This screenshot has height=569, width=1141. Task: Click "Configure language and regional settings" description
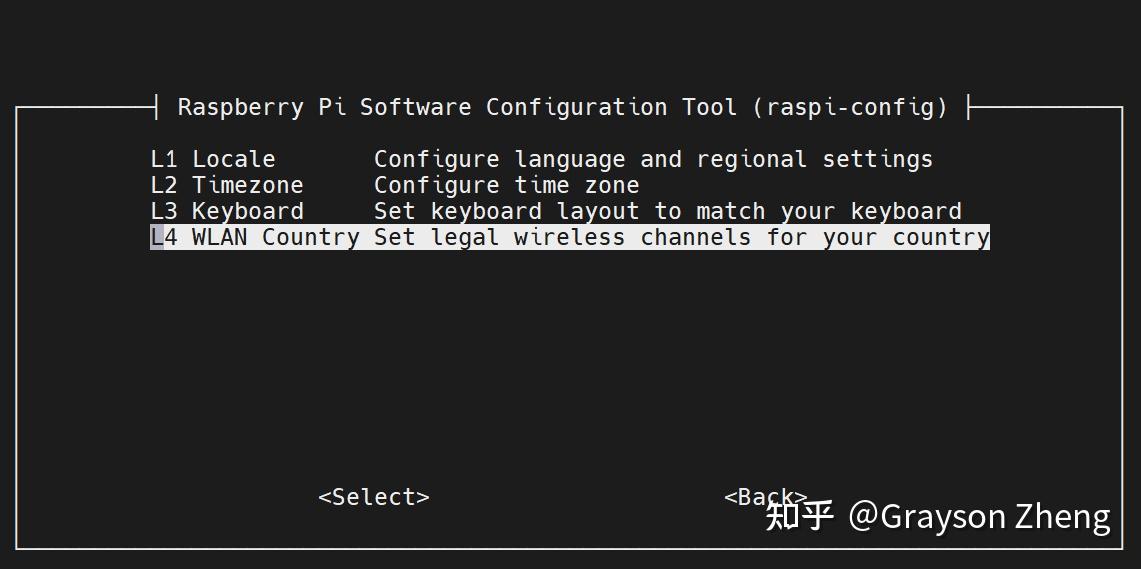point(653,159)
